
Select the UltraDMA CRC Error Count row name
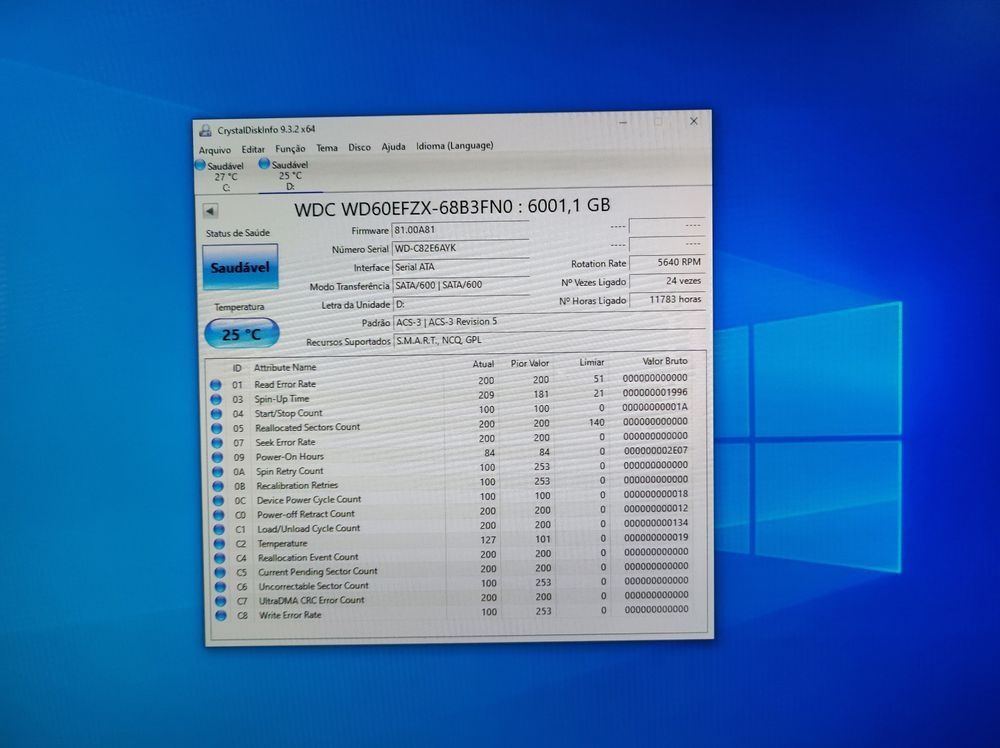[311, 600]
